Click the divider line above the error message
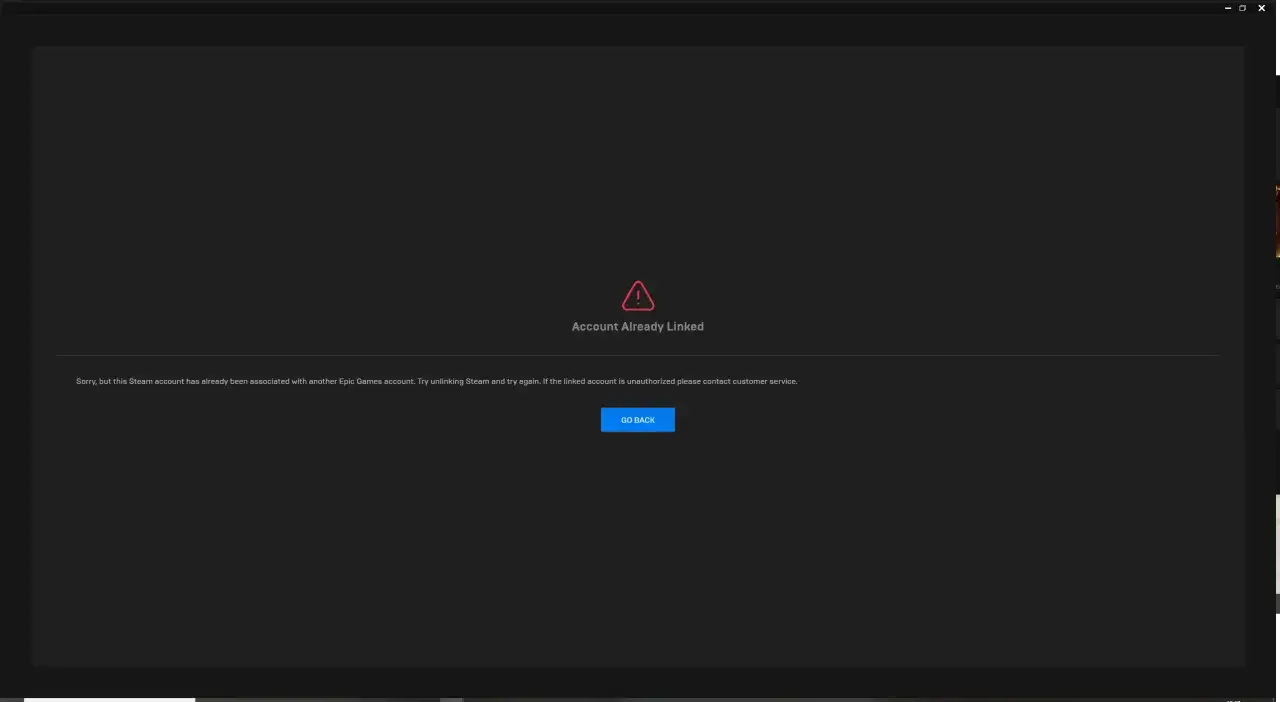Screen dimensions: 1280x702 coord(638,356)
